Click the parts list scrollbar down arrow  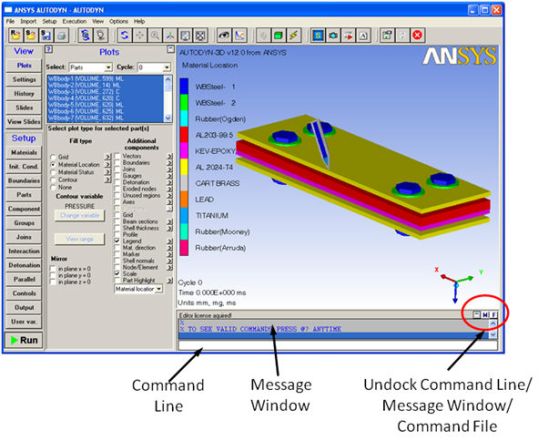coord(168,118)
